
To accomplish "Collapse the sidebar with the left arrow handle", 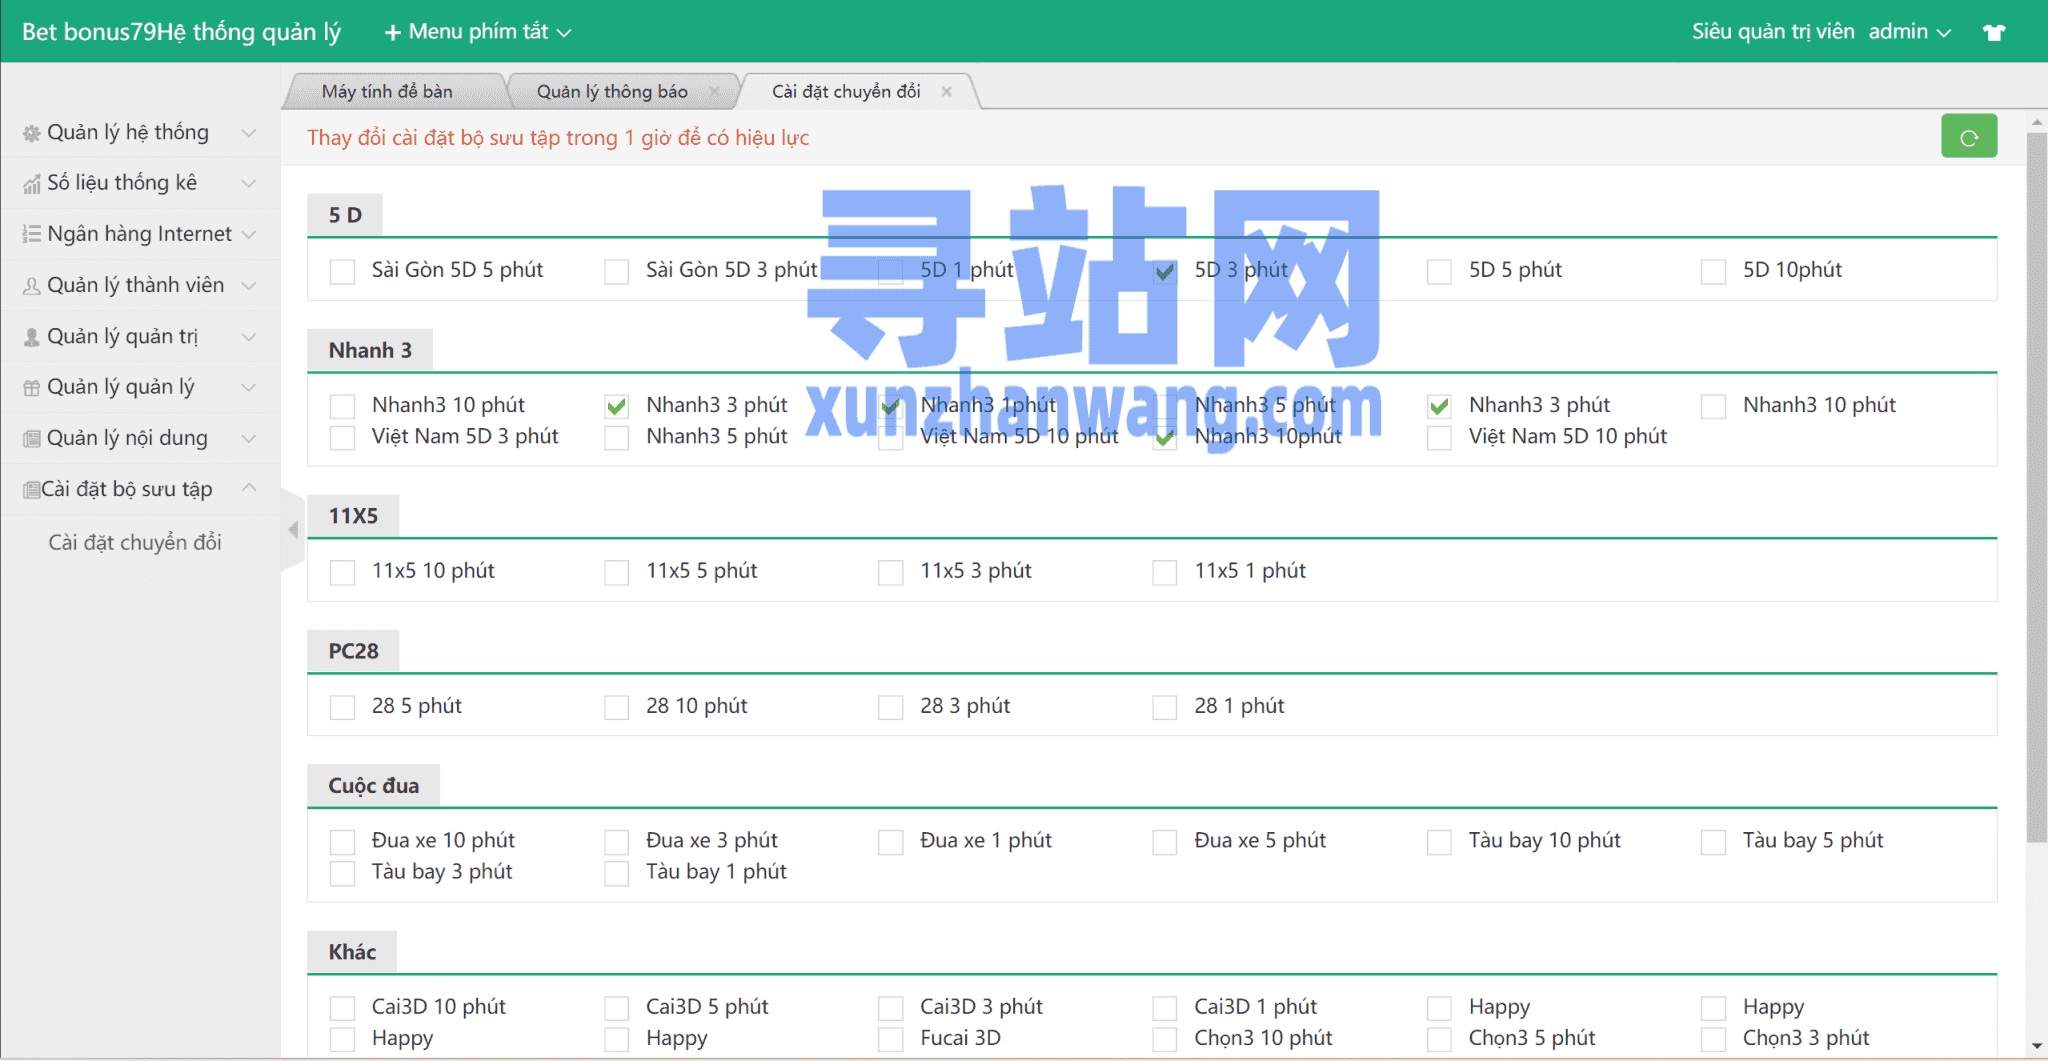I will click(292, 529).
